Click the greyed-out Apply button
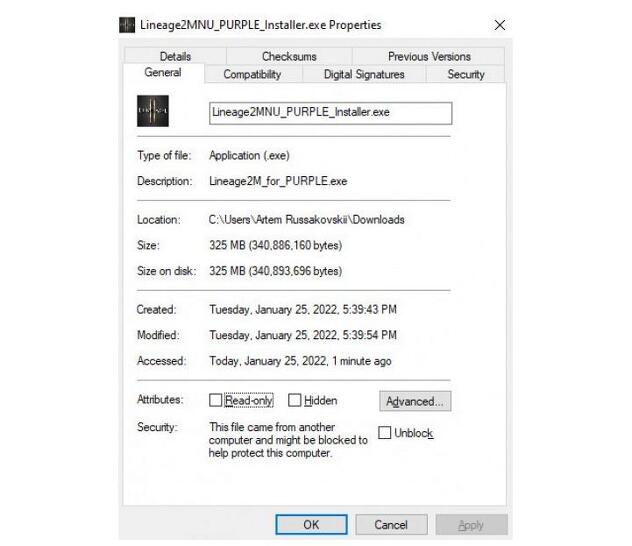The width and height of the screenshot is (632, 546). pos(471,524)
